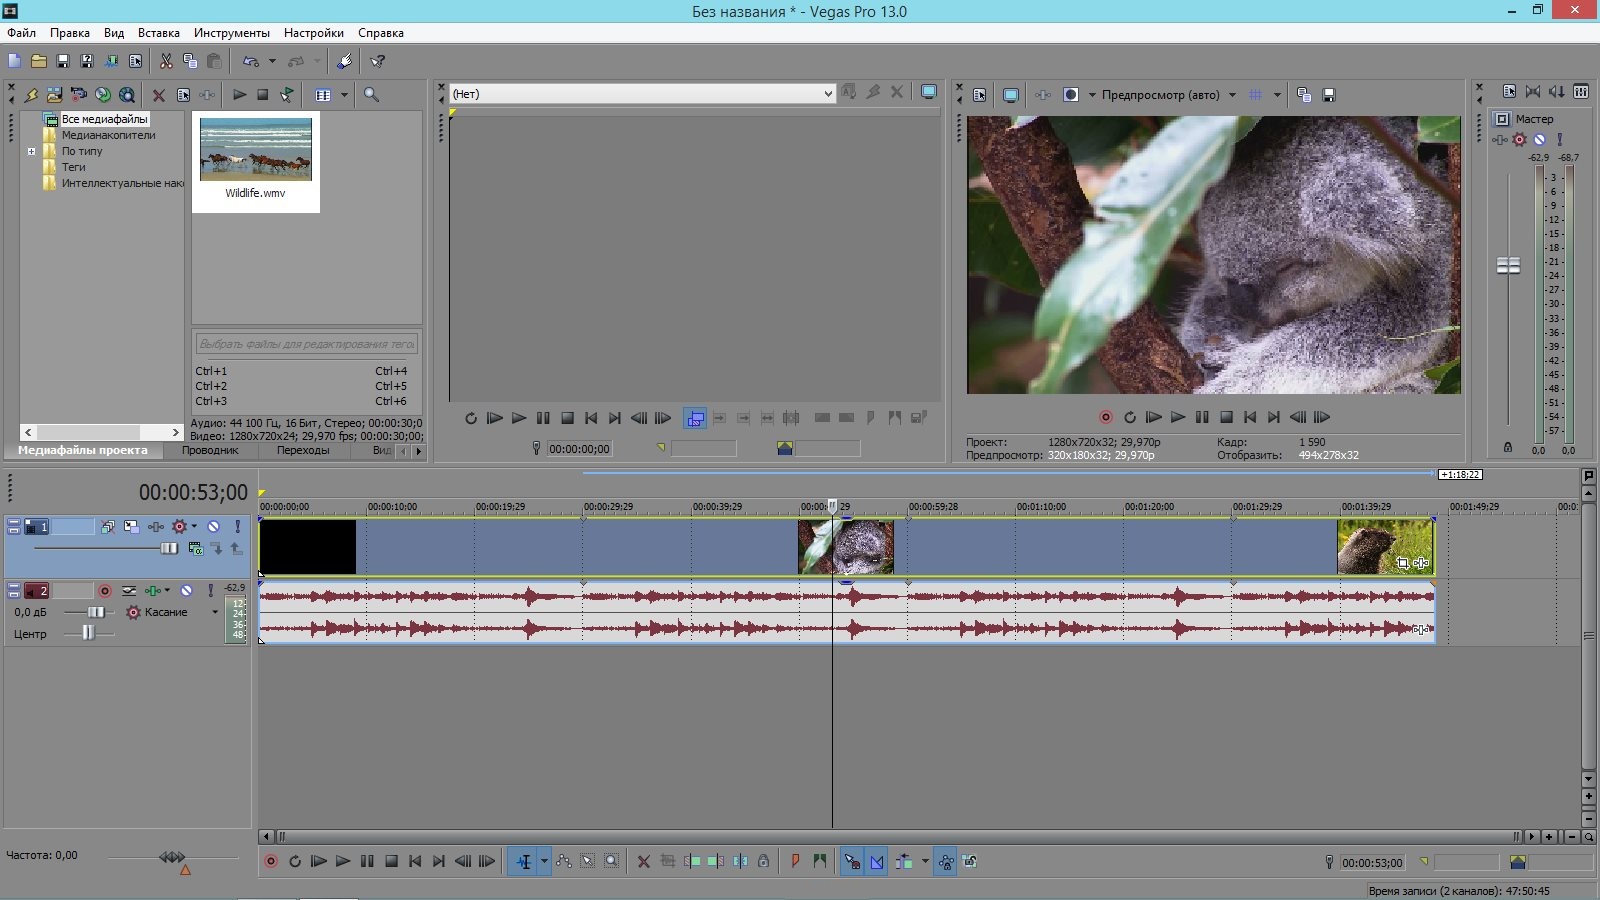Insert marker with the orange flag
The width and height of the screenshot is (1600, 900).
coord(796,861)
